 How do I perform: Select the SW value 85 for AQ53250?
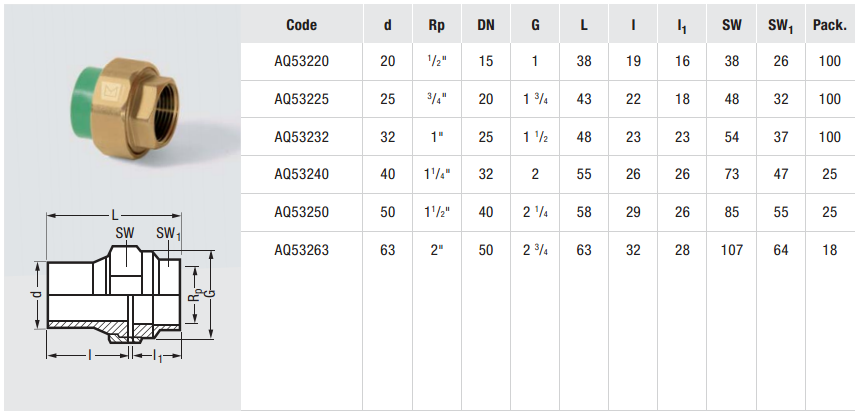tap(732, 212)
